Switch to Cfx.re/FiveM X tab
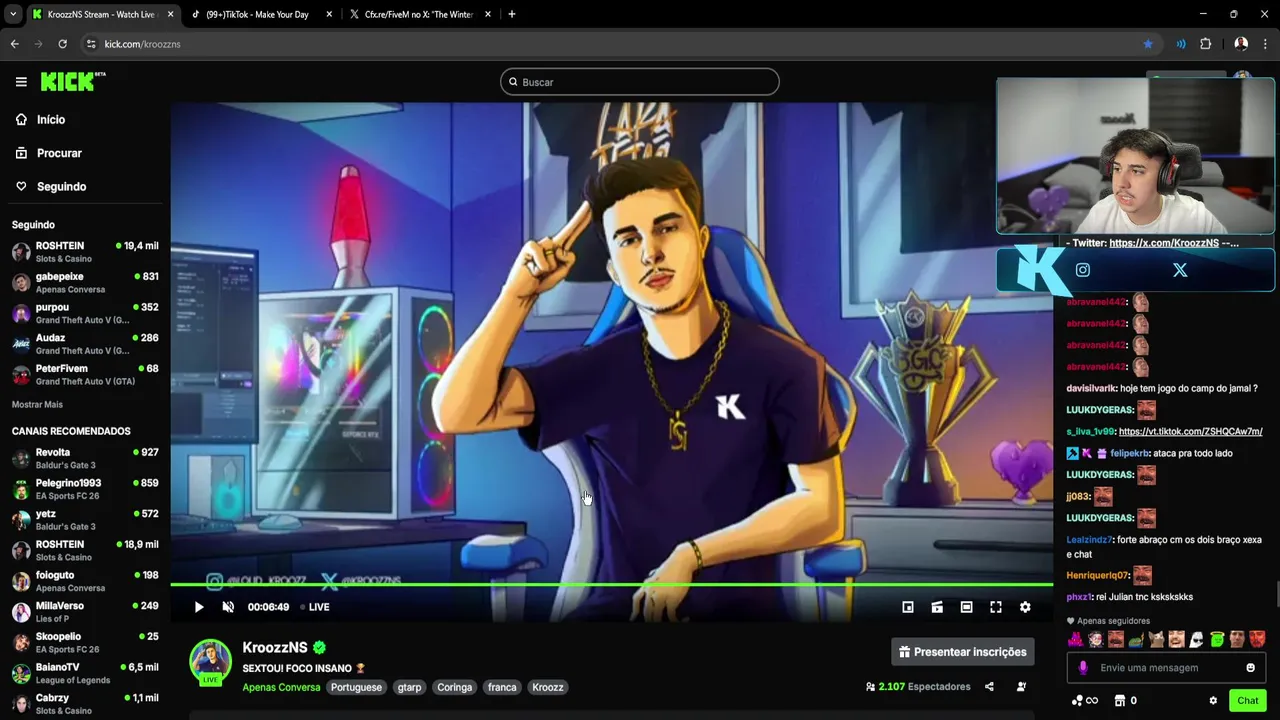The width and height of the screenshot is (1280, 720). point(419,15)
